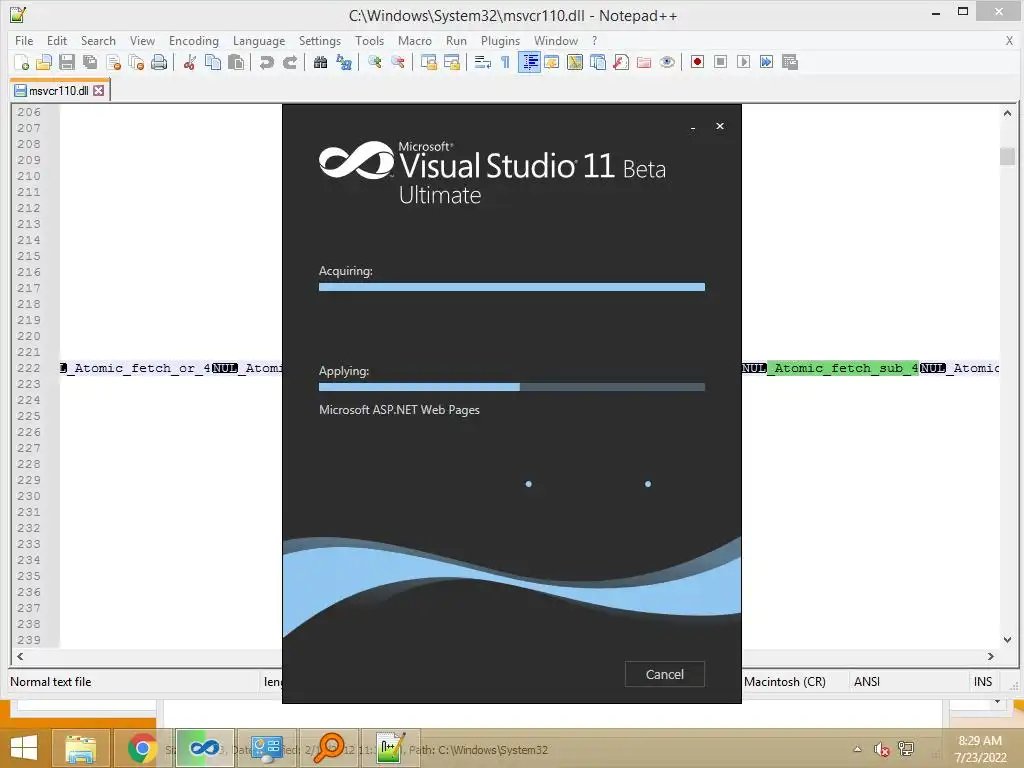Screen dimensions: 1024x768
Task: Click Macintosh (CR) in the status bar
Action: pyautogui.click(x=784, y=682)
